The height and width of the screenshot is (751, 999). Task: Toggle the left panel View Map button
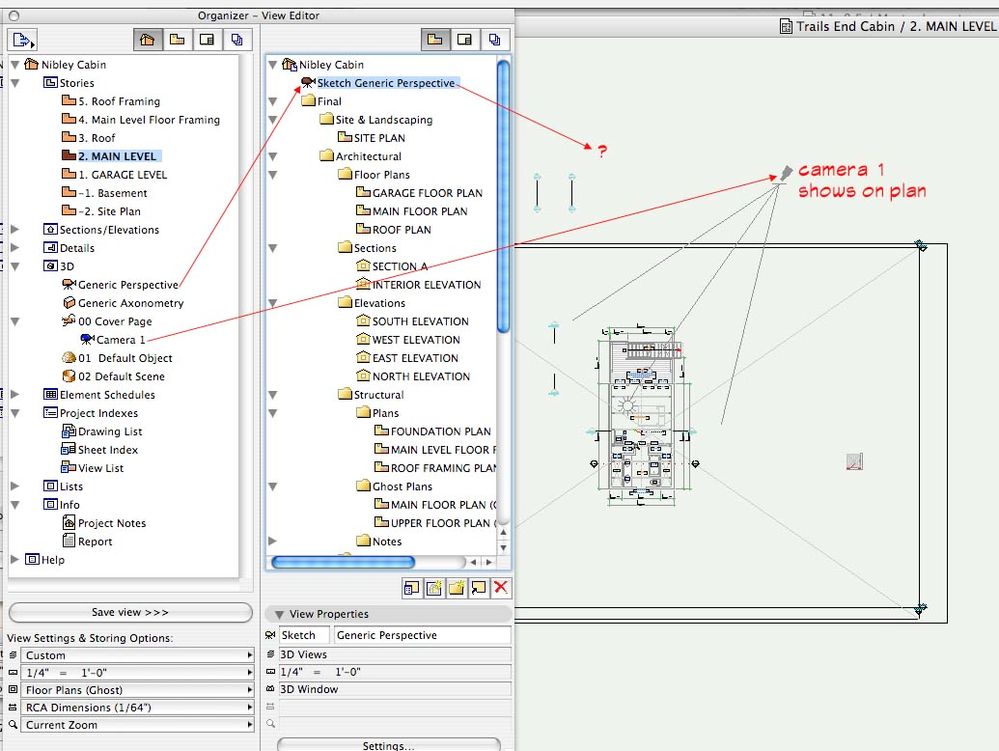(x=177, y=40)
